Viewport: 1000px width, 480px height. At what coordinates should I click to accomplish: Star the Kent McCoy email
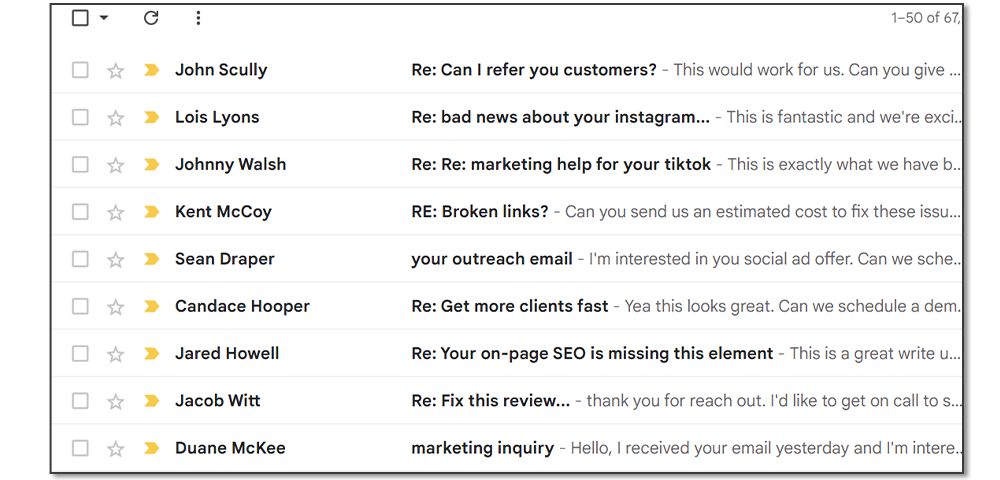pos(115,212)
